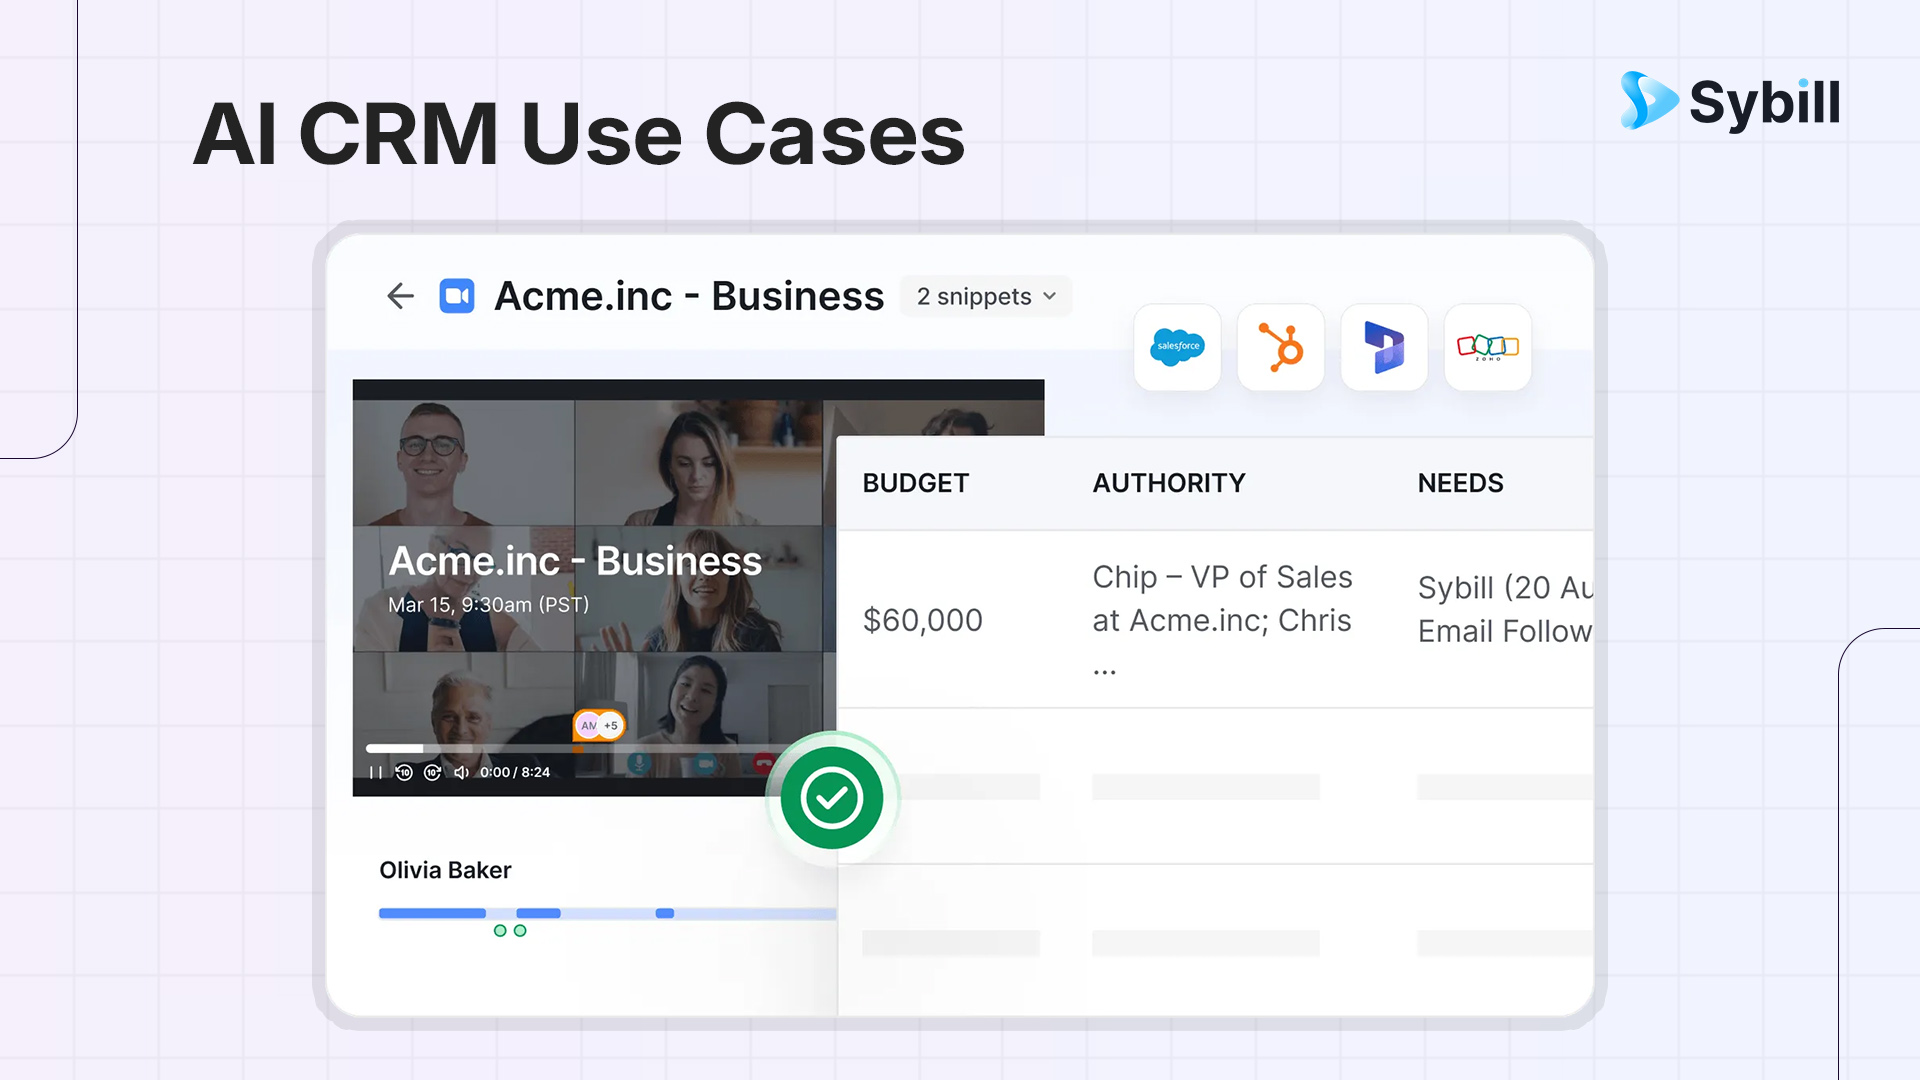Go back using the left arrow icon

(400, 296)
